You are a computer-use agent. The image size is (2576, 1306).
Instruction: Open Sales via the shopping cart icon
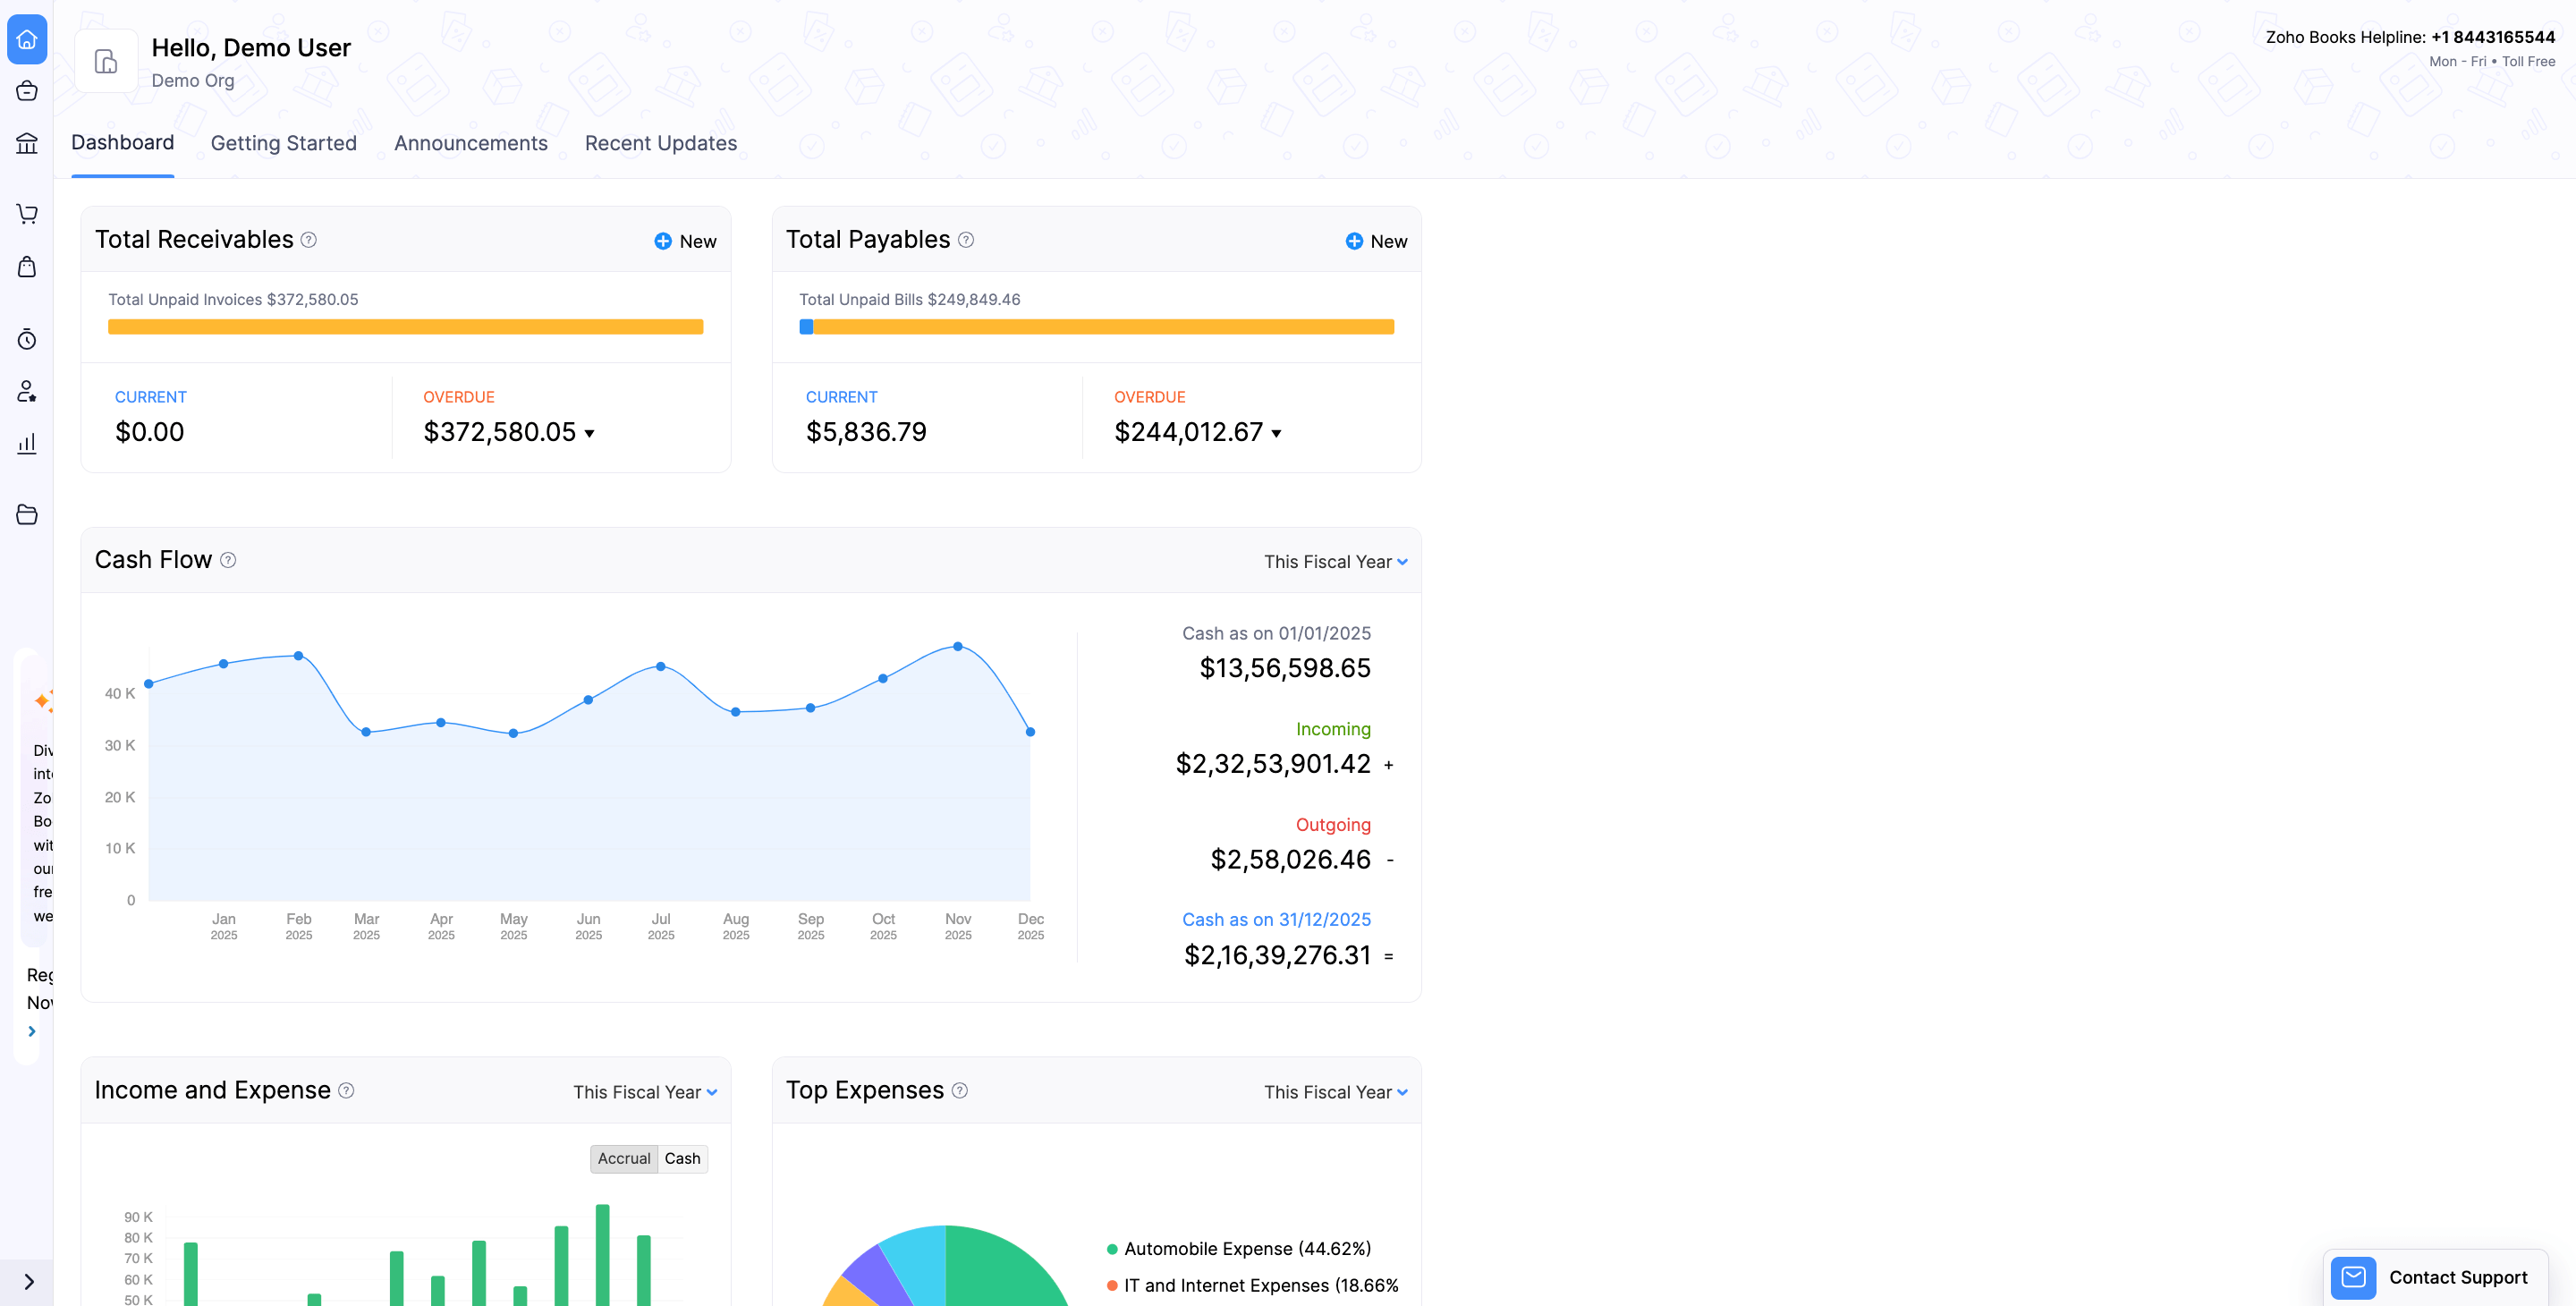(27, 214)
